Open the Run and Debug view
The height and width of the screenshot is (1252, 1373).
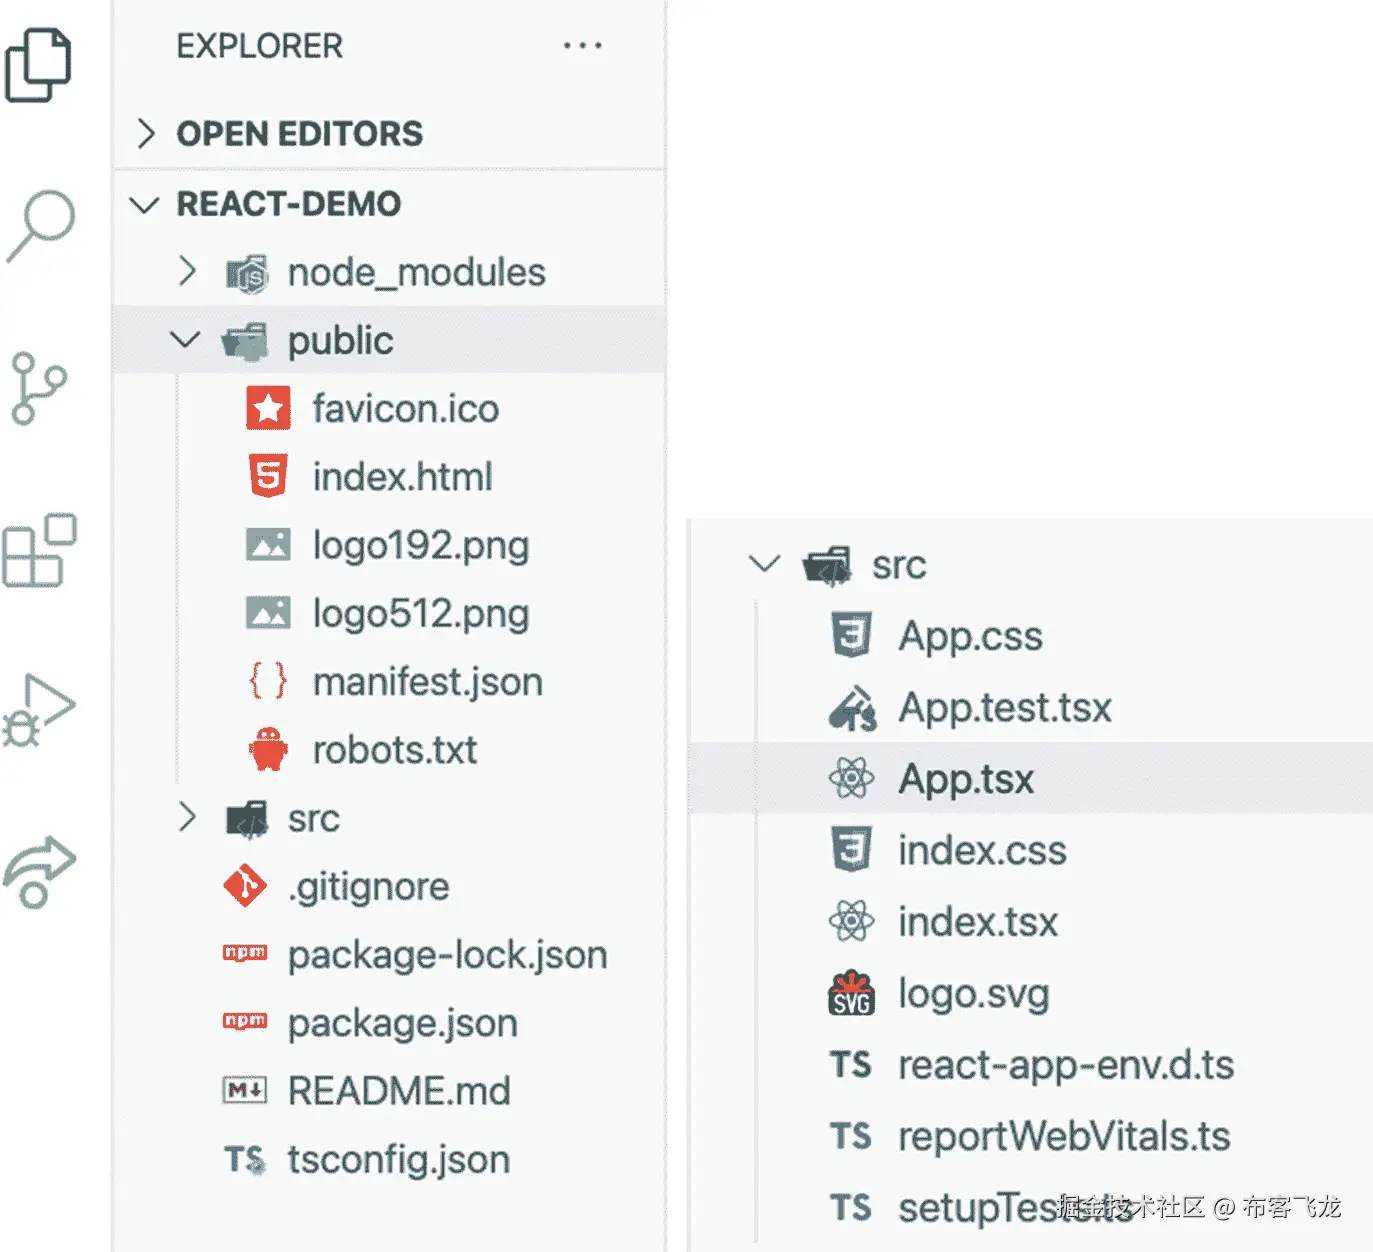(x=38, y=710)
